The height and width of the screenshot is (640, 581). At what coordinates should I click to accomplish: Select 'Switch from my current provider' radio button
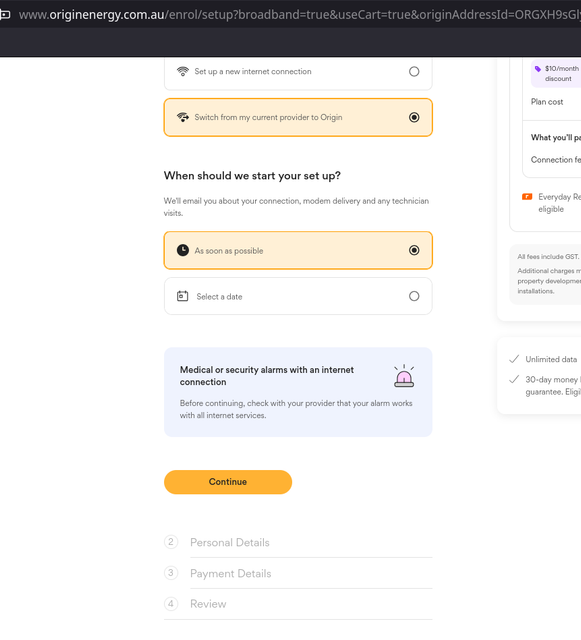tap(414, 118)
